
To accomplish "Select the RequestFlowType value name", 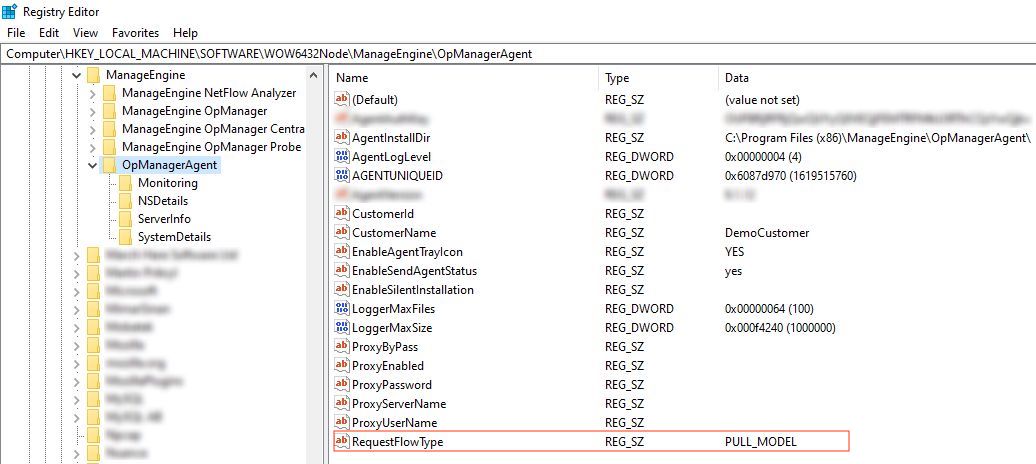I will (x=398, y=442).
